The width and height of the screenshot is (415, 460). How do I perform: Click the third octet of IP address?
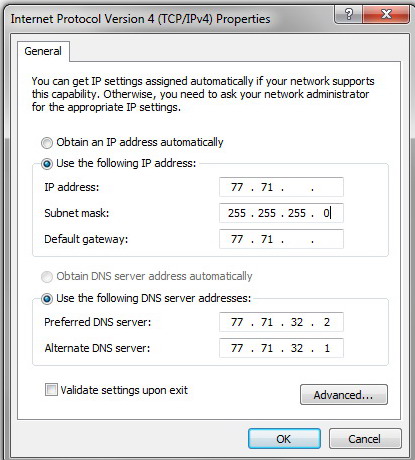(297, 187)
